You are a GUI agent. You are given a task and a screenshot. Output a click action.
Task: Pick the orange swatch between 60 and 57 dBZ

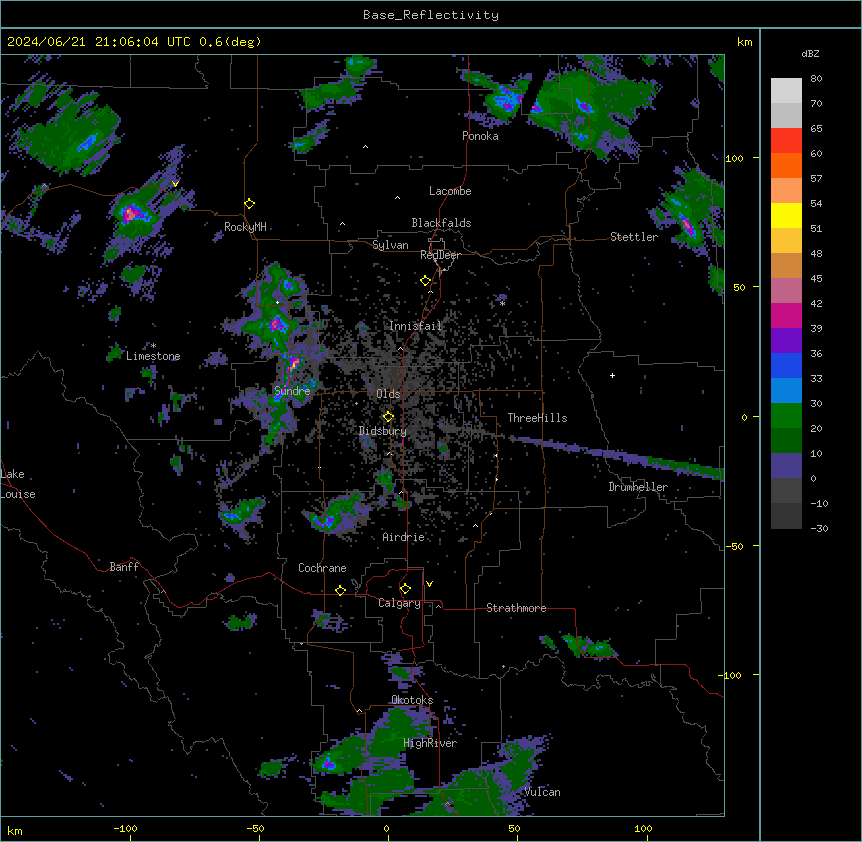click(786, 165)
